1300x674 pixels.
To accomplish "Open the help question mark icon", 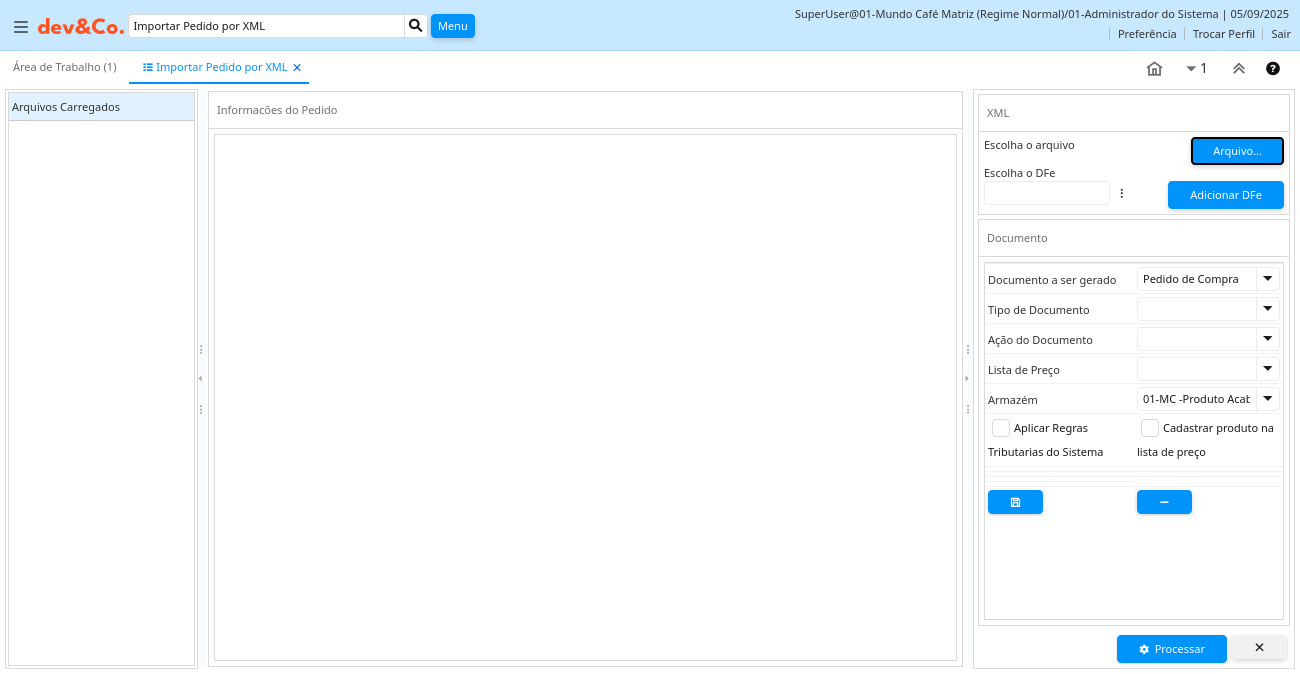I will (x=1272, y=69).
